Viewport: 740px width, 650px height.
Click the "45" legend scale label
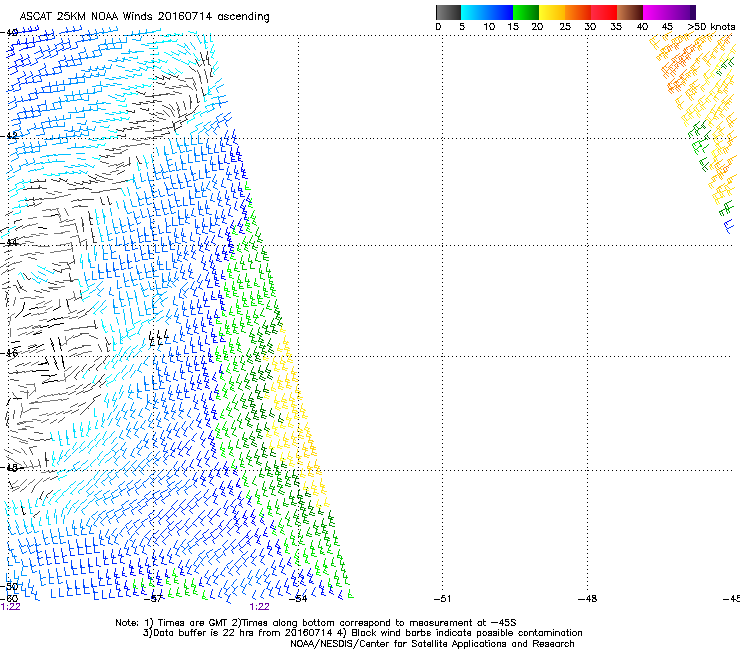(x=667, y=27)
